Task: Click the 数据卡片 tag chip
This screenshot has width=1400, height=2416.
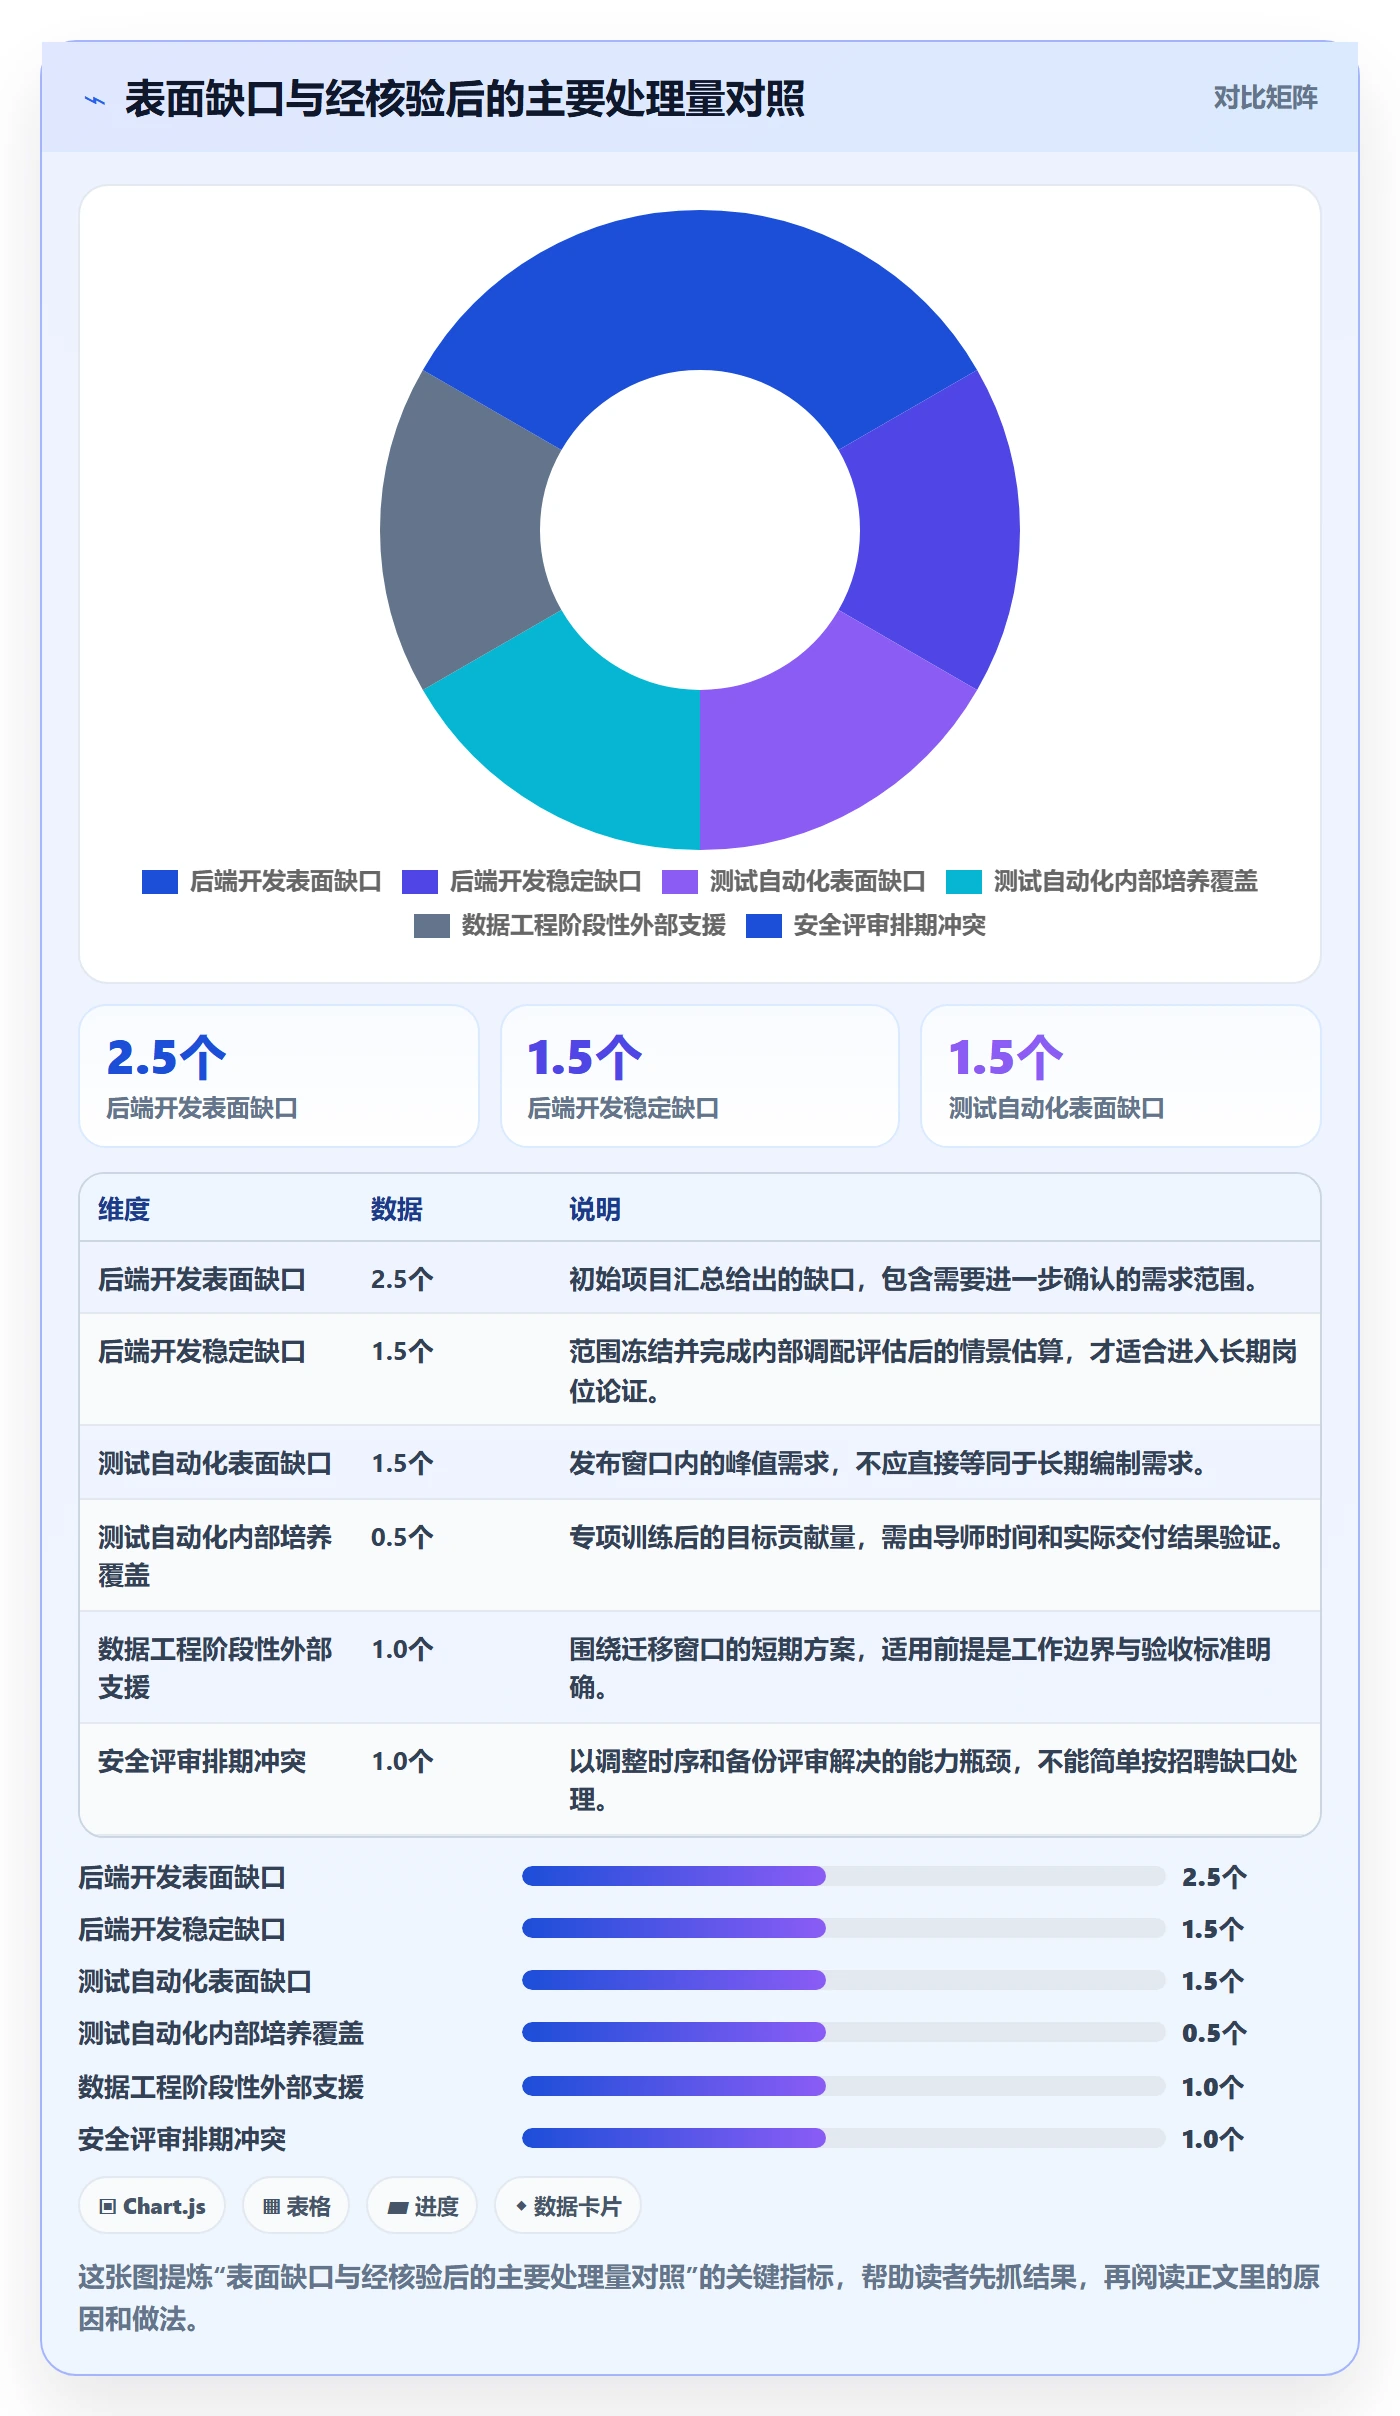Action: pos(568,2206)
